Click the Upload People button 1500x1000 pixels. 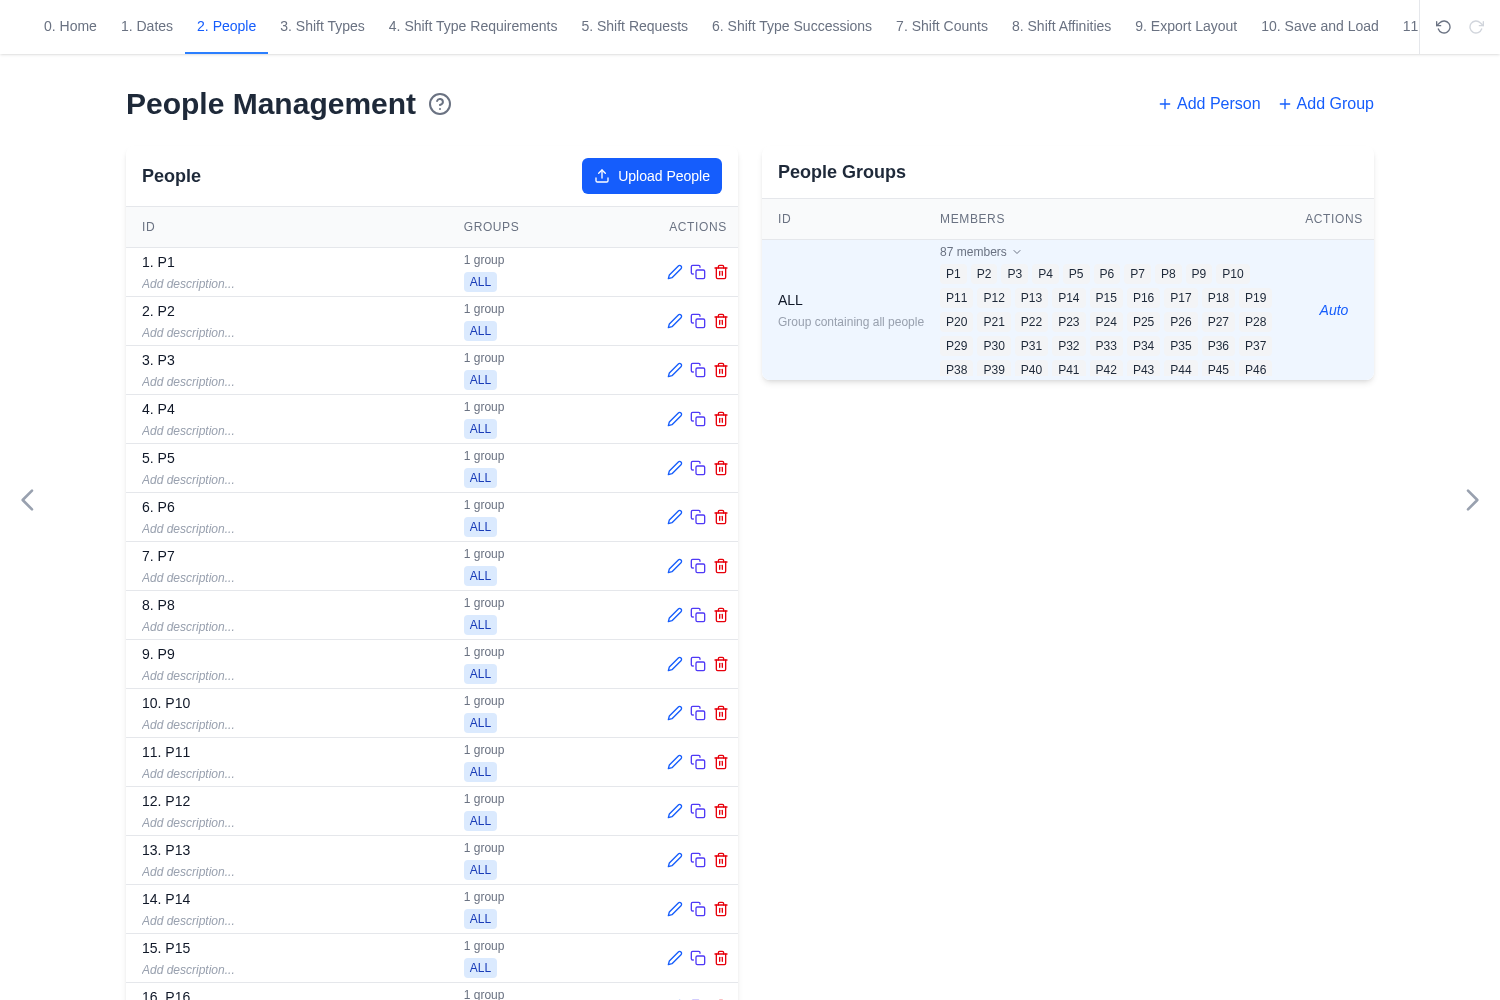(652, 176)
